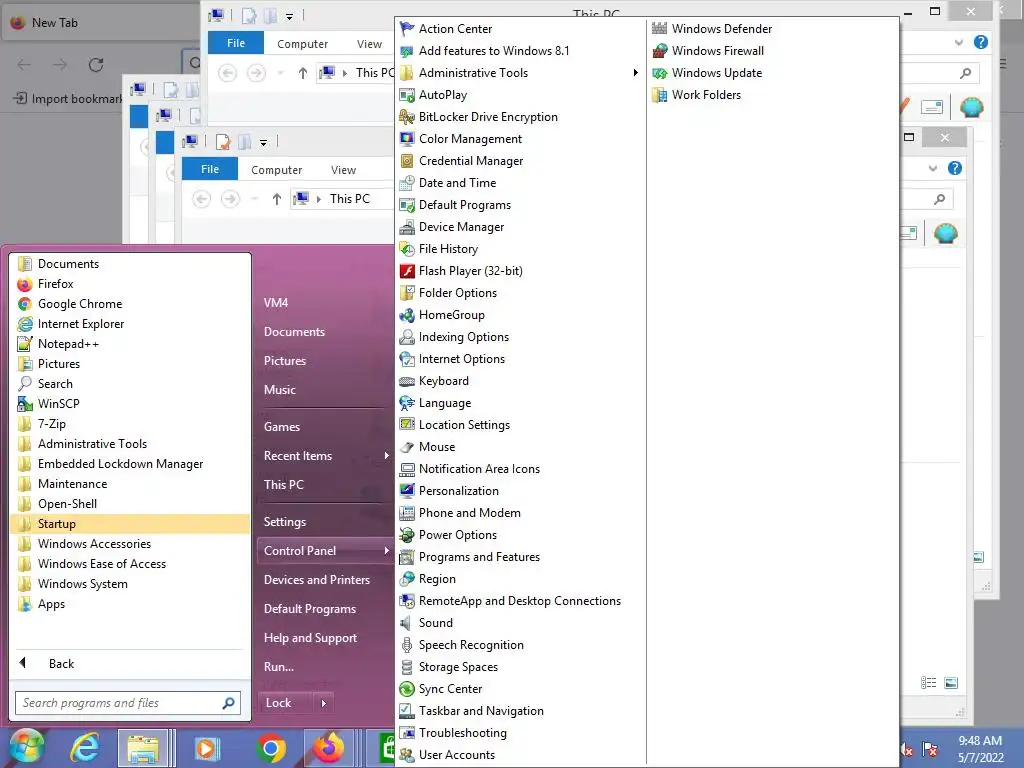The image size is (1024, 768).
Task: Click the Credential Manager safe icon
Action: [x=407, y=161]
